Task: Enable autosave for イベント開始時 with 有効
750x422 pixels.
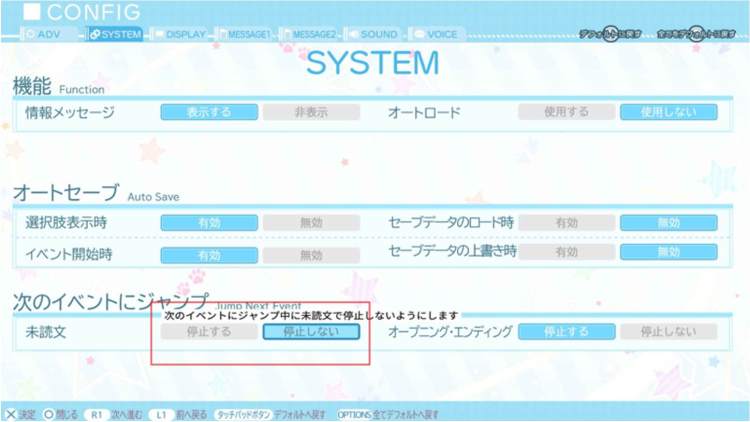Action: coord(209,255)
